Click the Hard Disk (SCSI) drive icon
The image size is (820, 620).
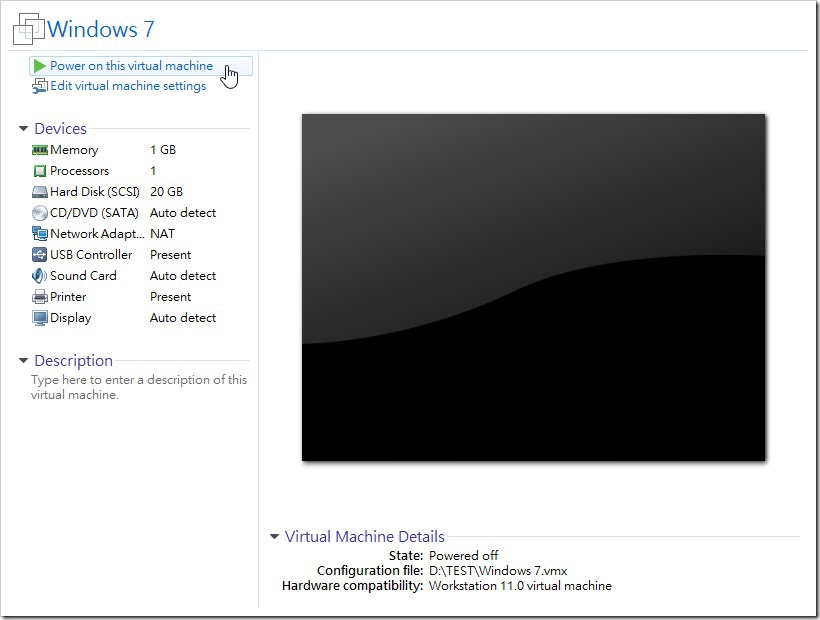click(x=40, y=192)
